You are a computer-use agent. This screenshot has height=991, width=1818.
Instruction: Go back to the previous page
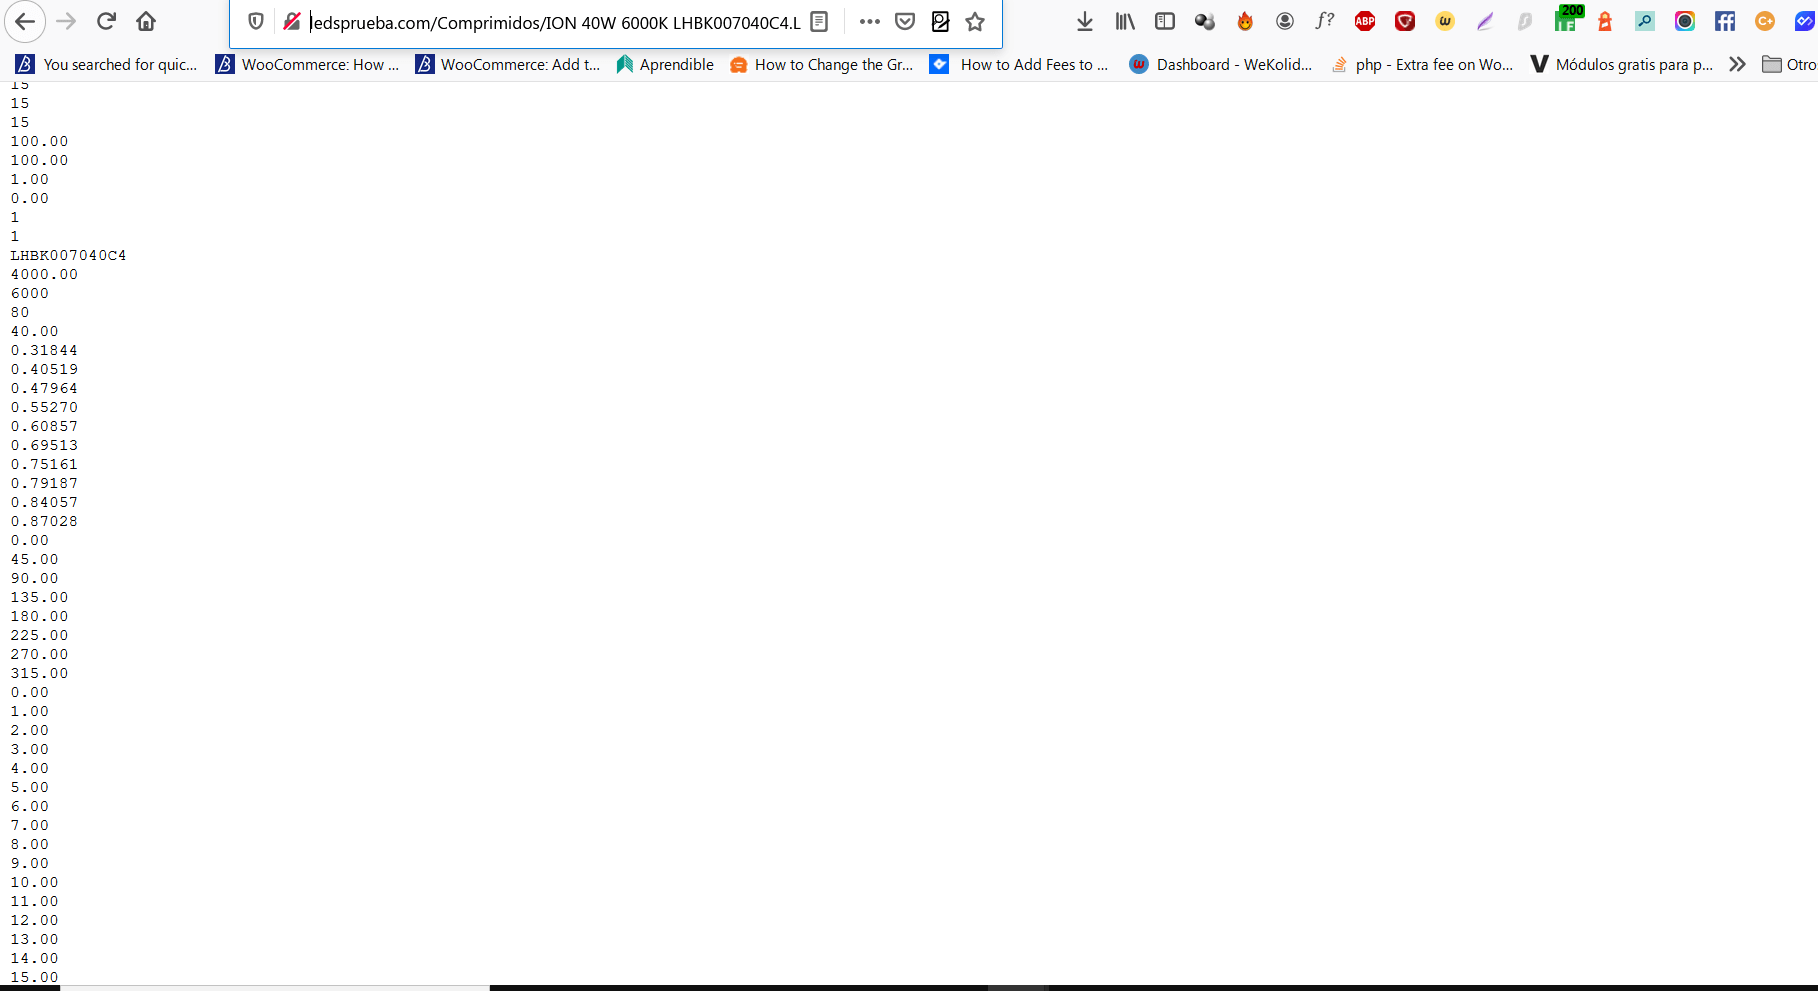pyautogui.click(x=25, y=21)
